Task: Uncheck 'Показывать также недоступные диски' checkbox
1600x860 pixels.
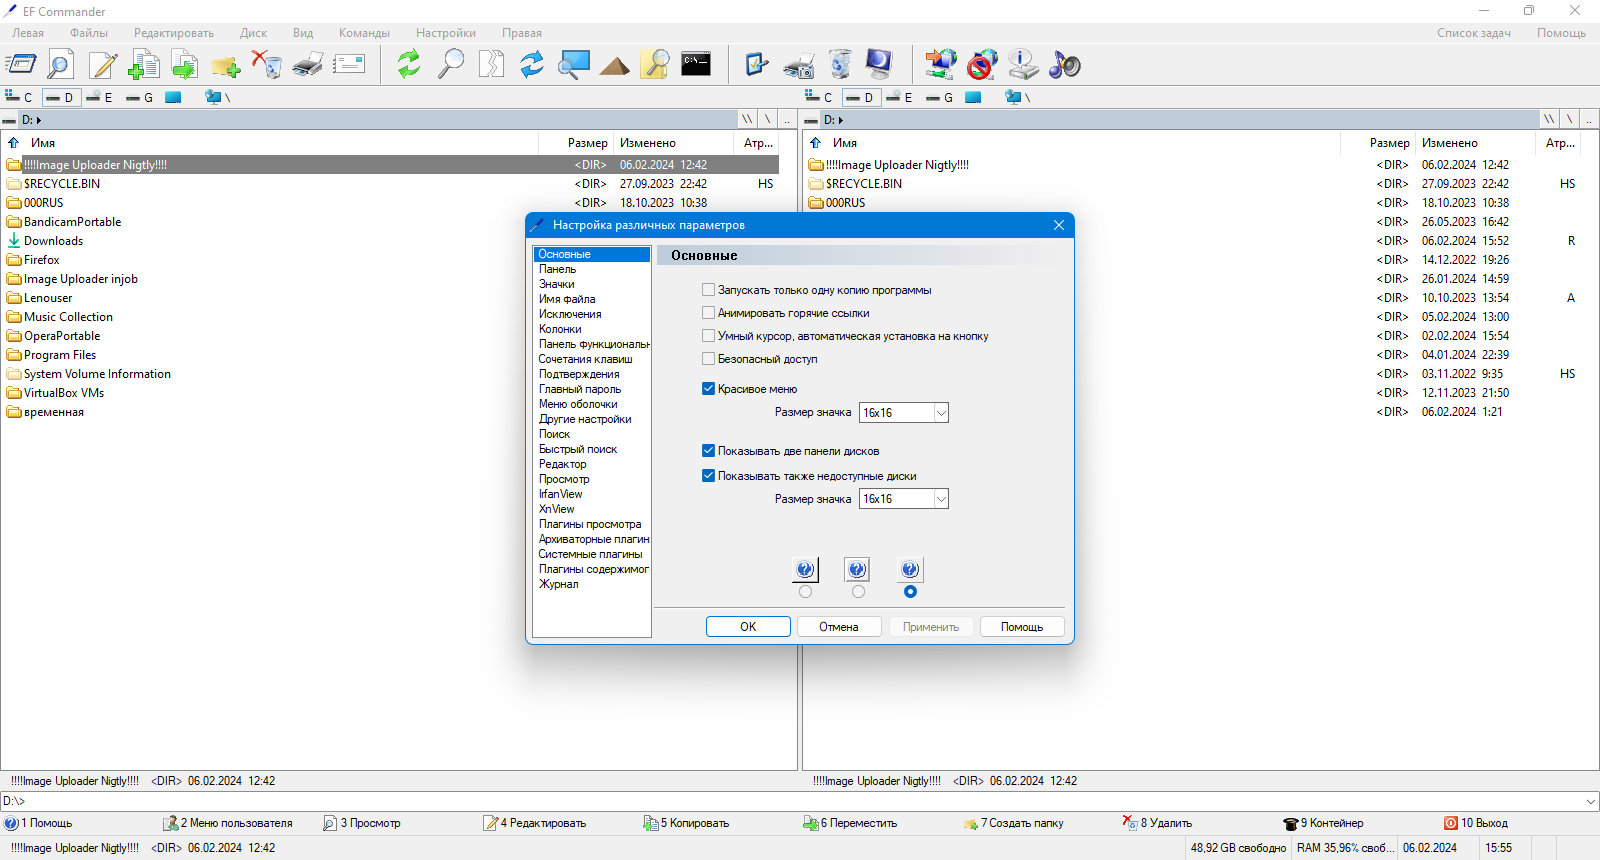Action: (708, 476)
